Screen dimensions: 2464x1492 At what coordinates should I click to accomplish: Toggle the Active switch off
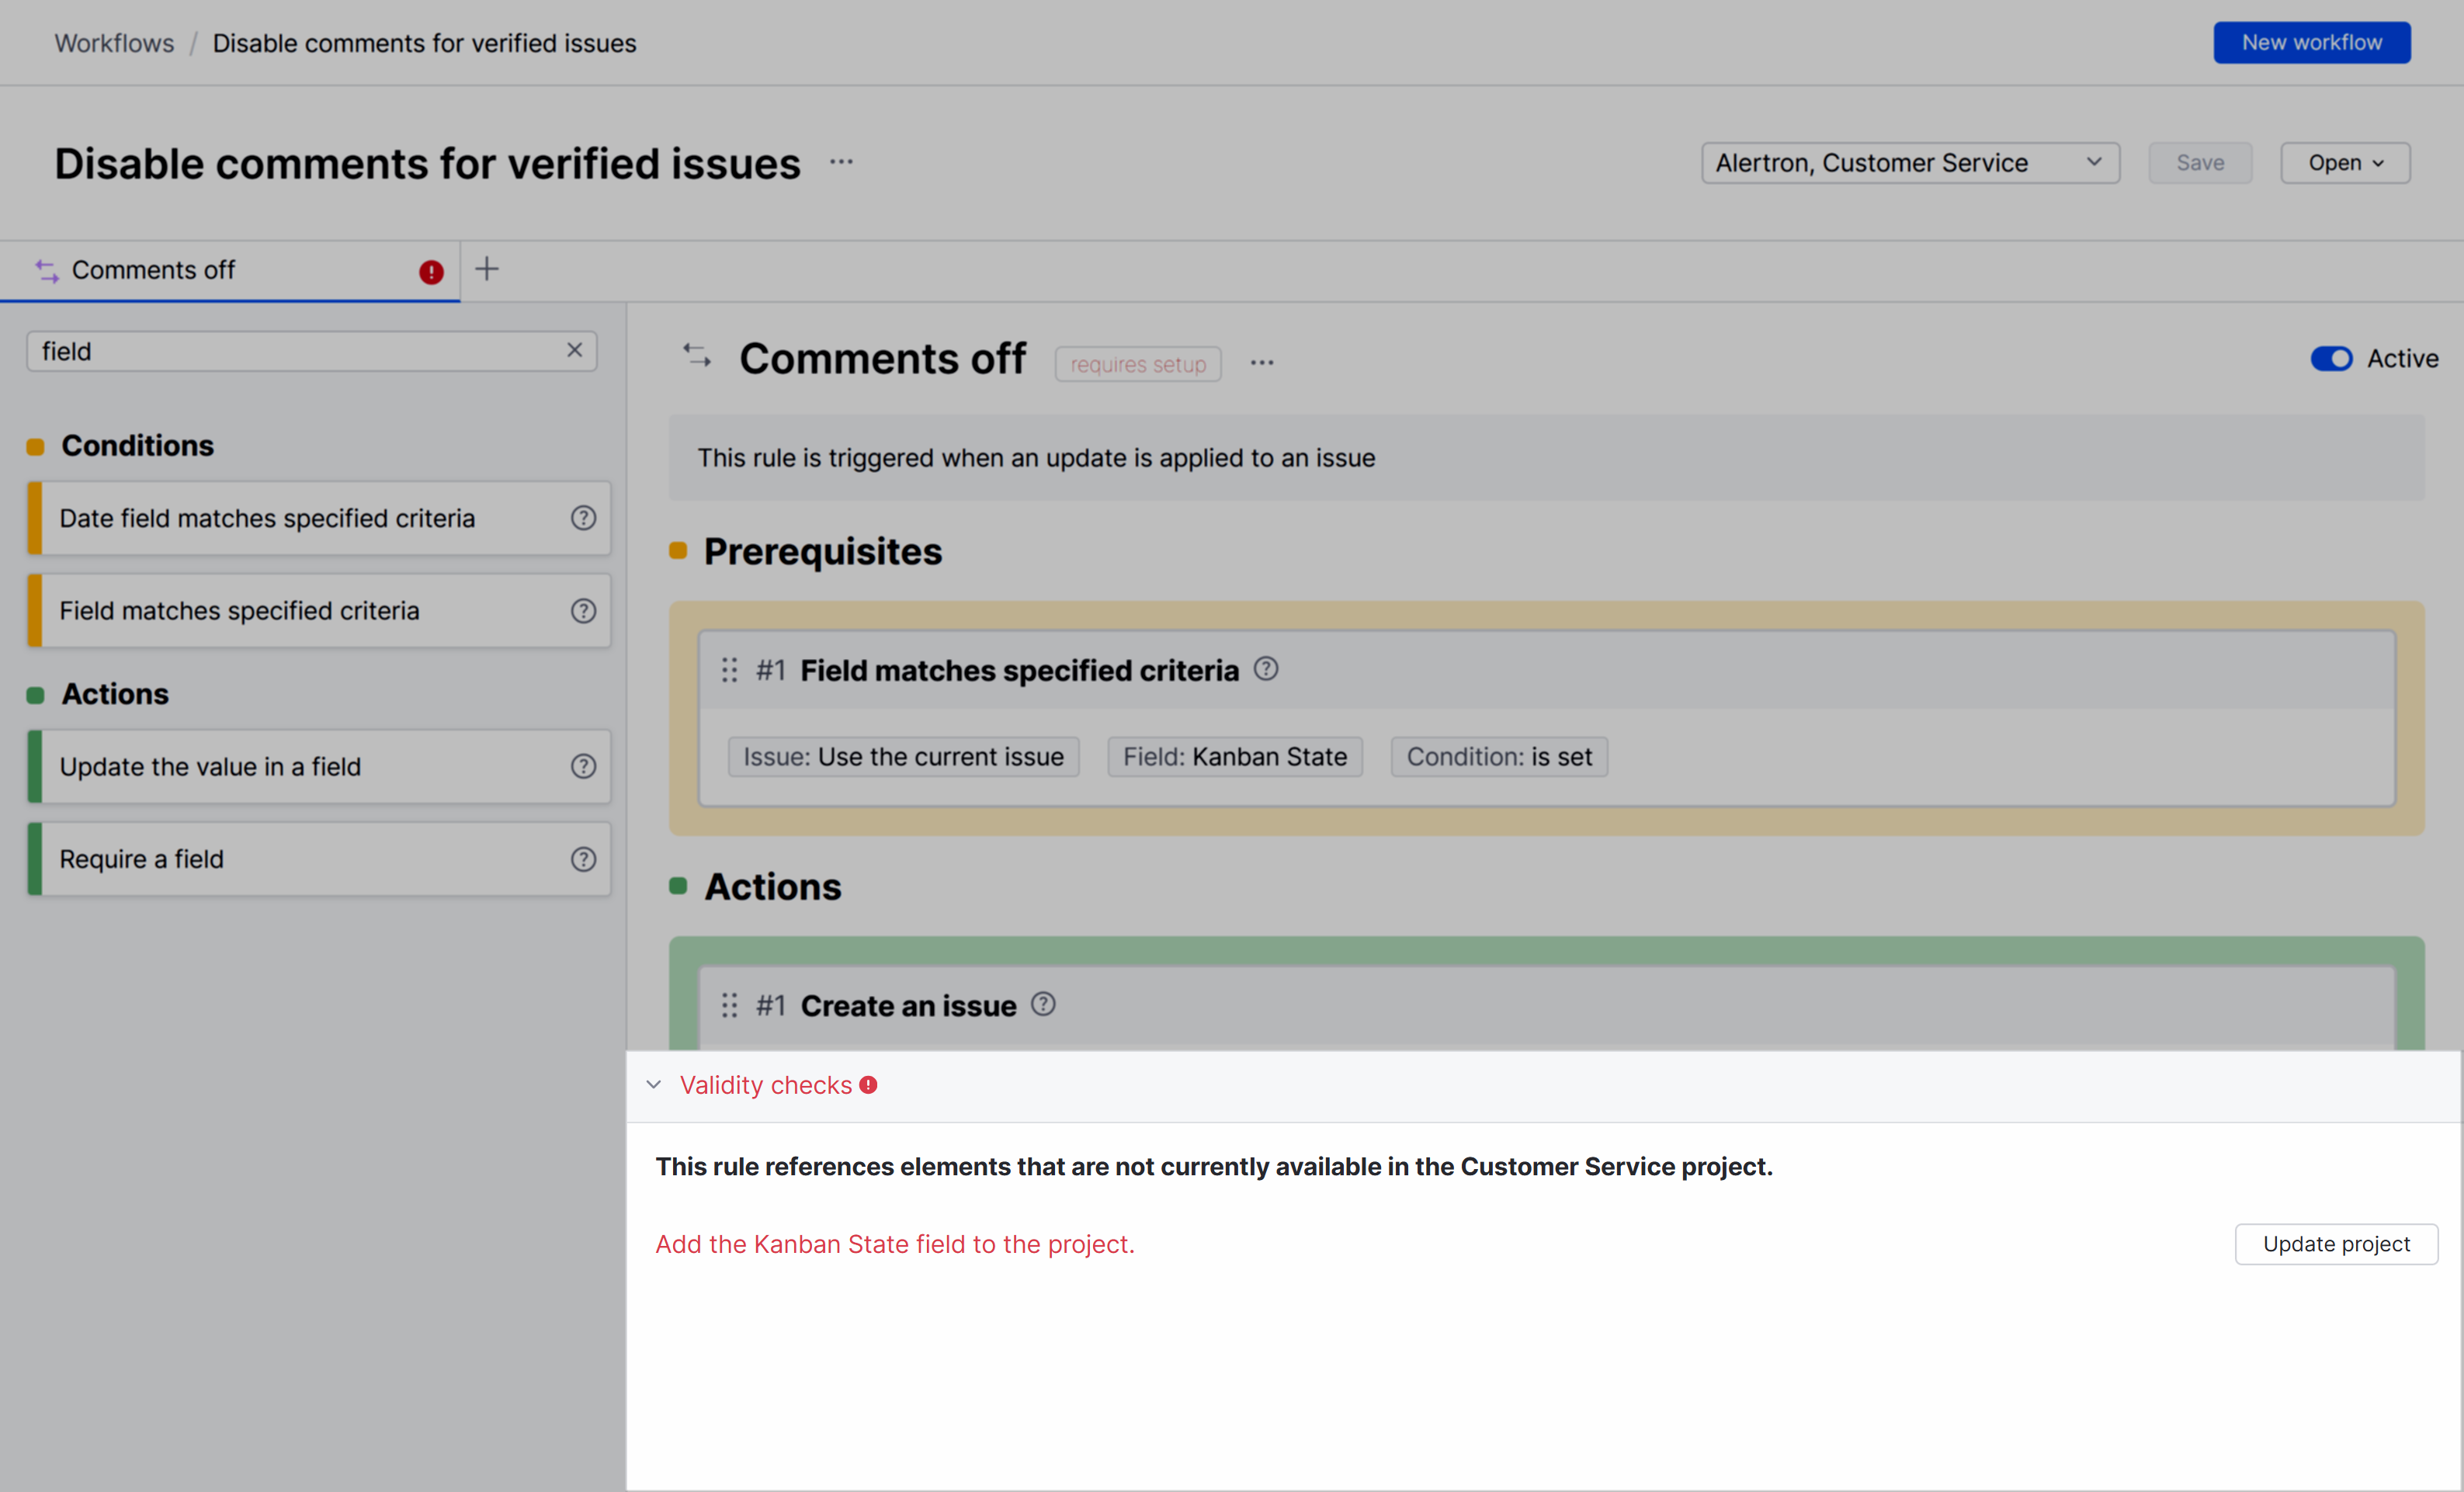coord(2330,358)
